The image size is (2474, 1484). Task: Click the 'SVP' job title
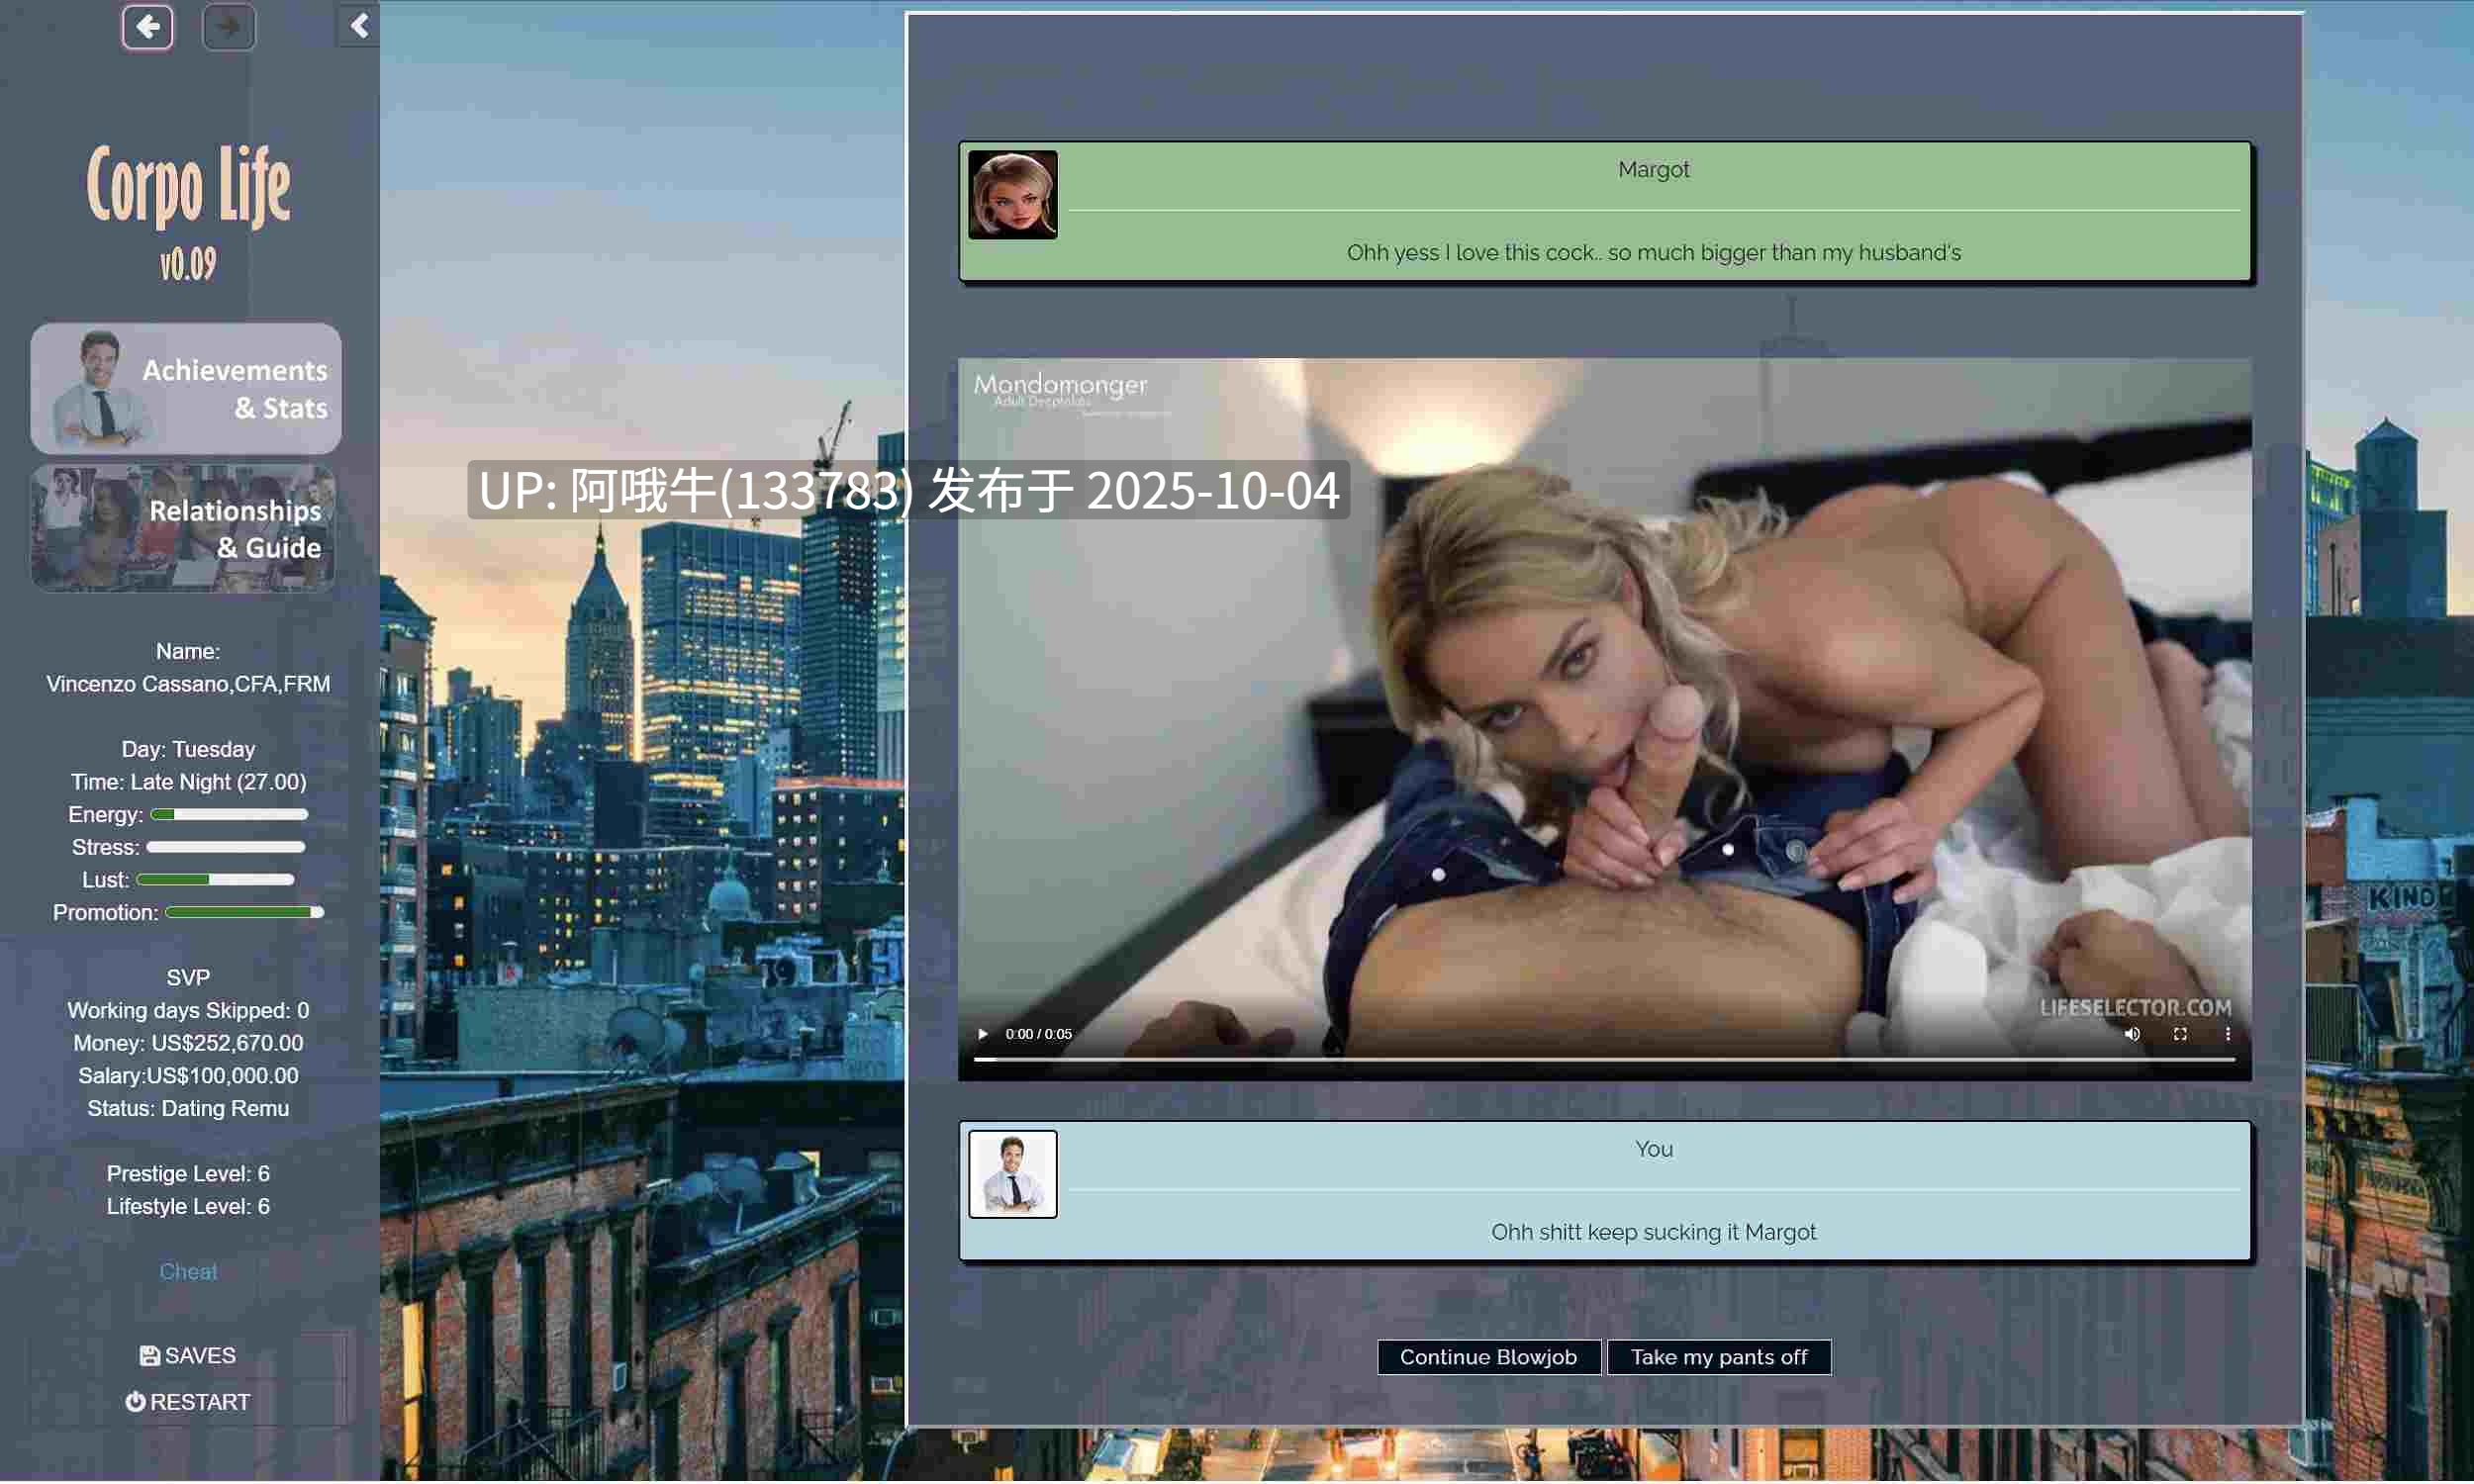(x=188, y=978)
